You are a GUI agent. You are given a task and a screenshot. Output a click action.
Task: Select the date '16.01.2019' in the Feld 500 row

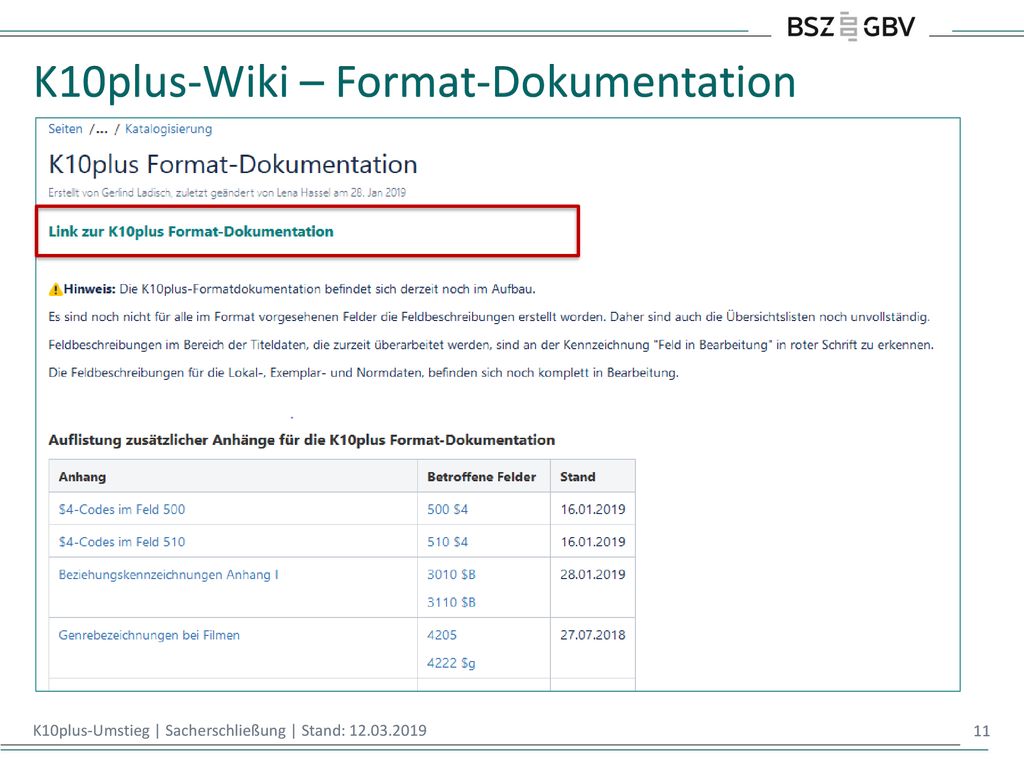click(x=593, y=509)
